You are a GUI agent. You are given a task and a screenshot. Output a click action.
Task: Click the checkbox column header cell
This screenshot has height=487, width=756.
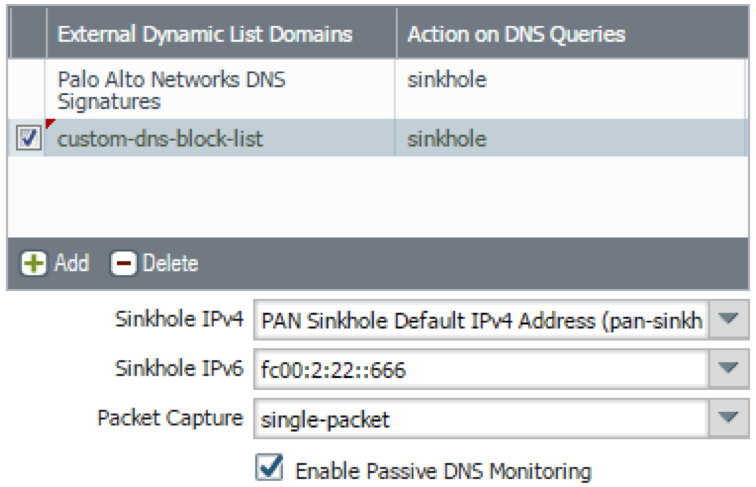pyautogui.click(x=28, y=34)
